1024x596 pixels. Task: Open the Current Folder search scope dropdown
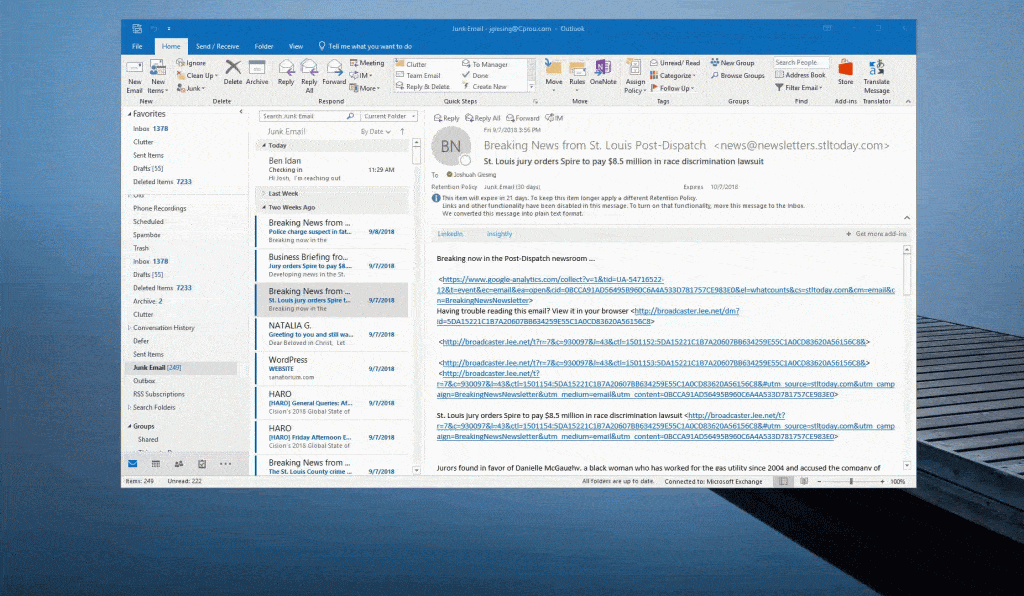(389, 116)
